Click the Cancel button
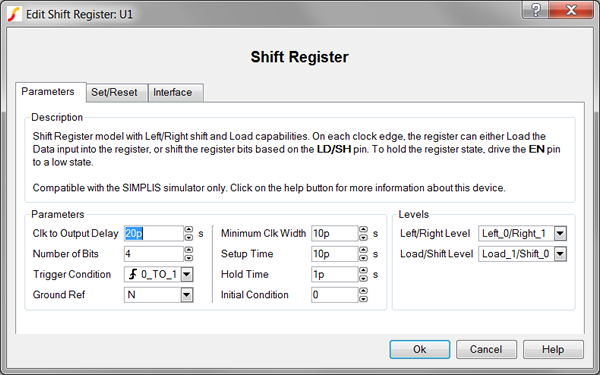Image resolution: width=600 pixels, height=375 pixels. (486, 349)
